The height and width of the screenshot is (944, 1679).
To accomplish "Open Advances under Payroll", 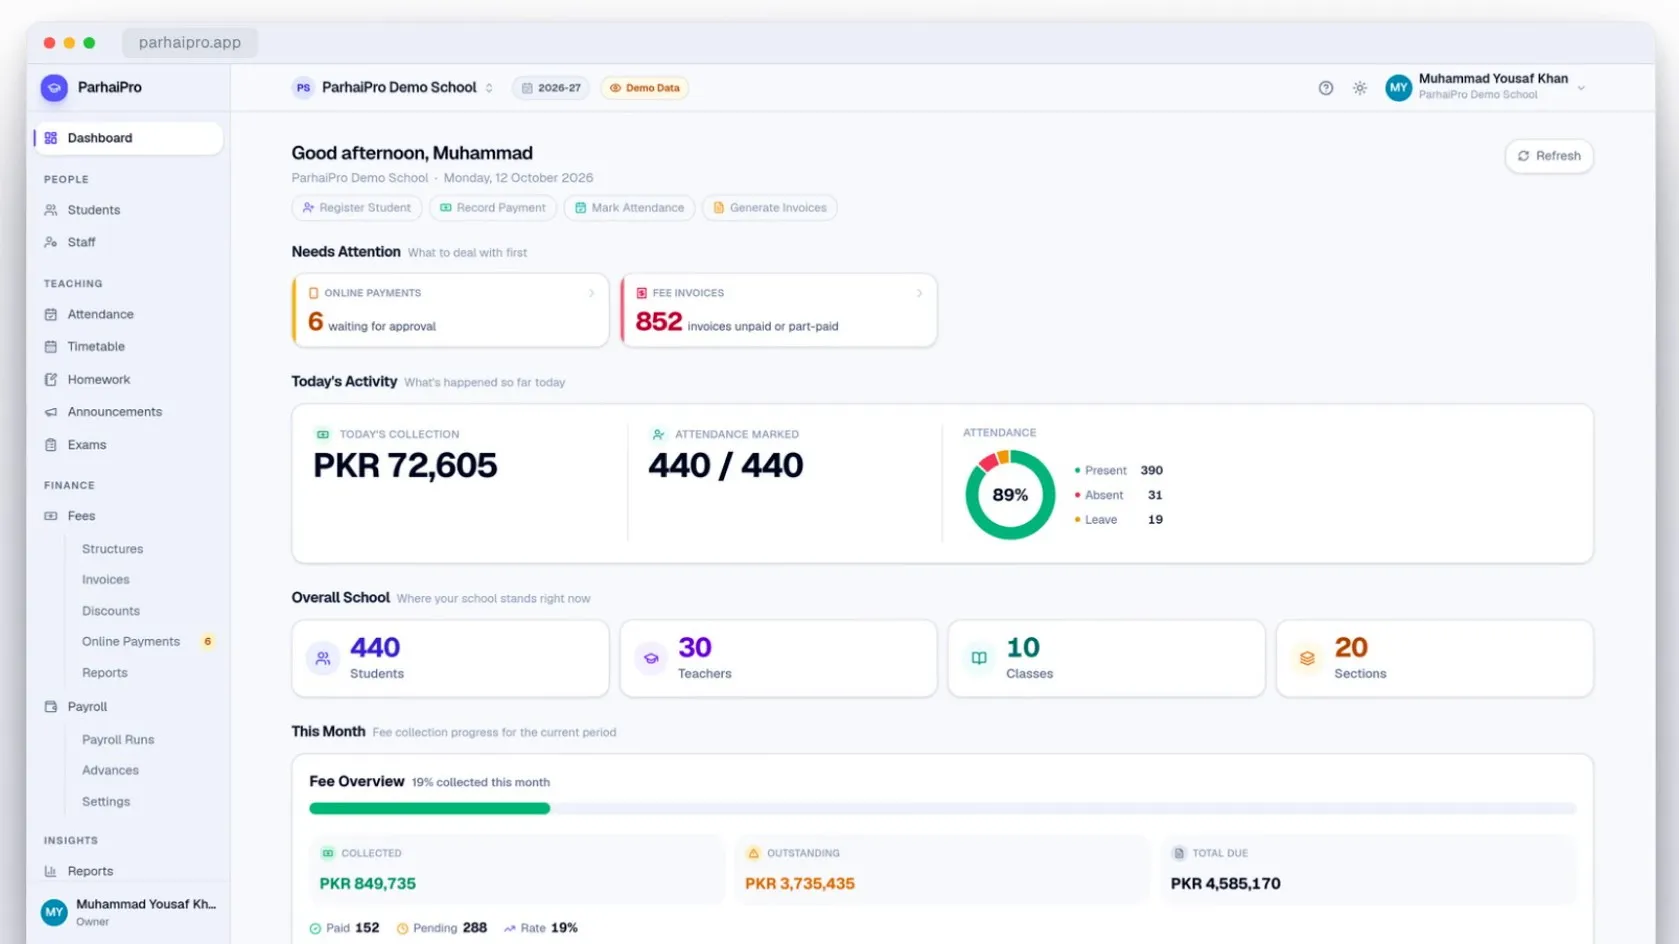I will (110, 771).
